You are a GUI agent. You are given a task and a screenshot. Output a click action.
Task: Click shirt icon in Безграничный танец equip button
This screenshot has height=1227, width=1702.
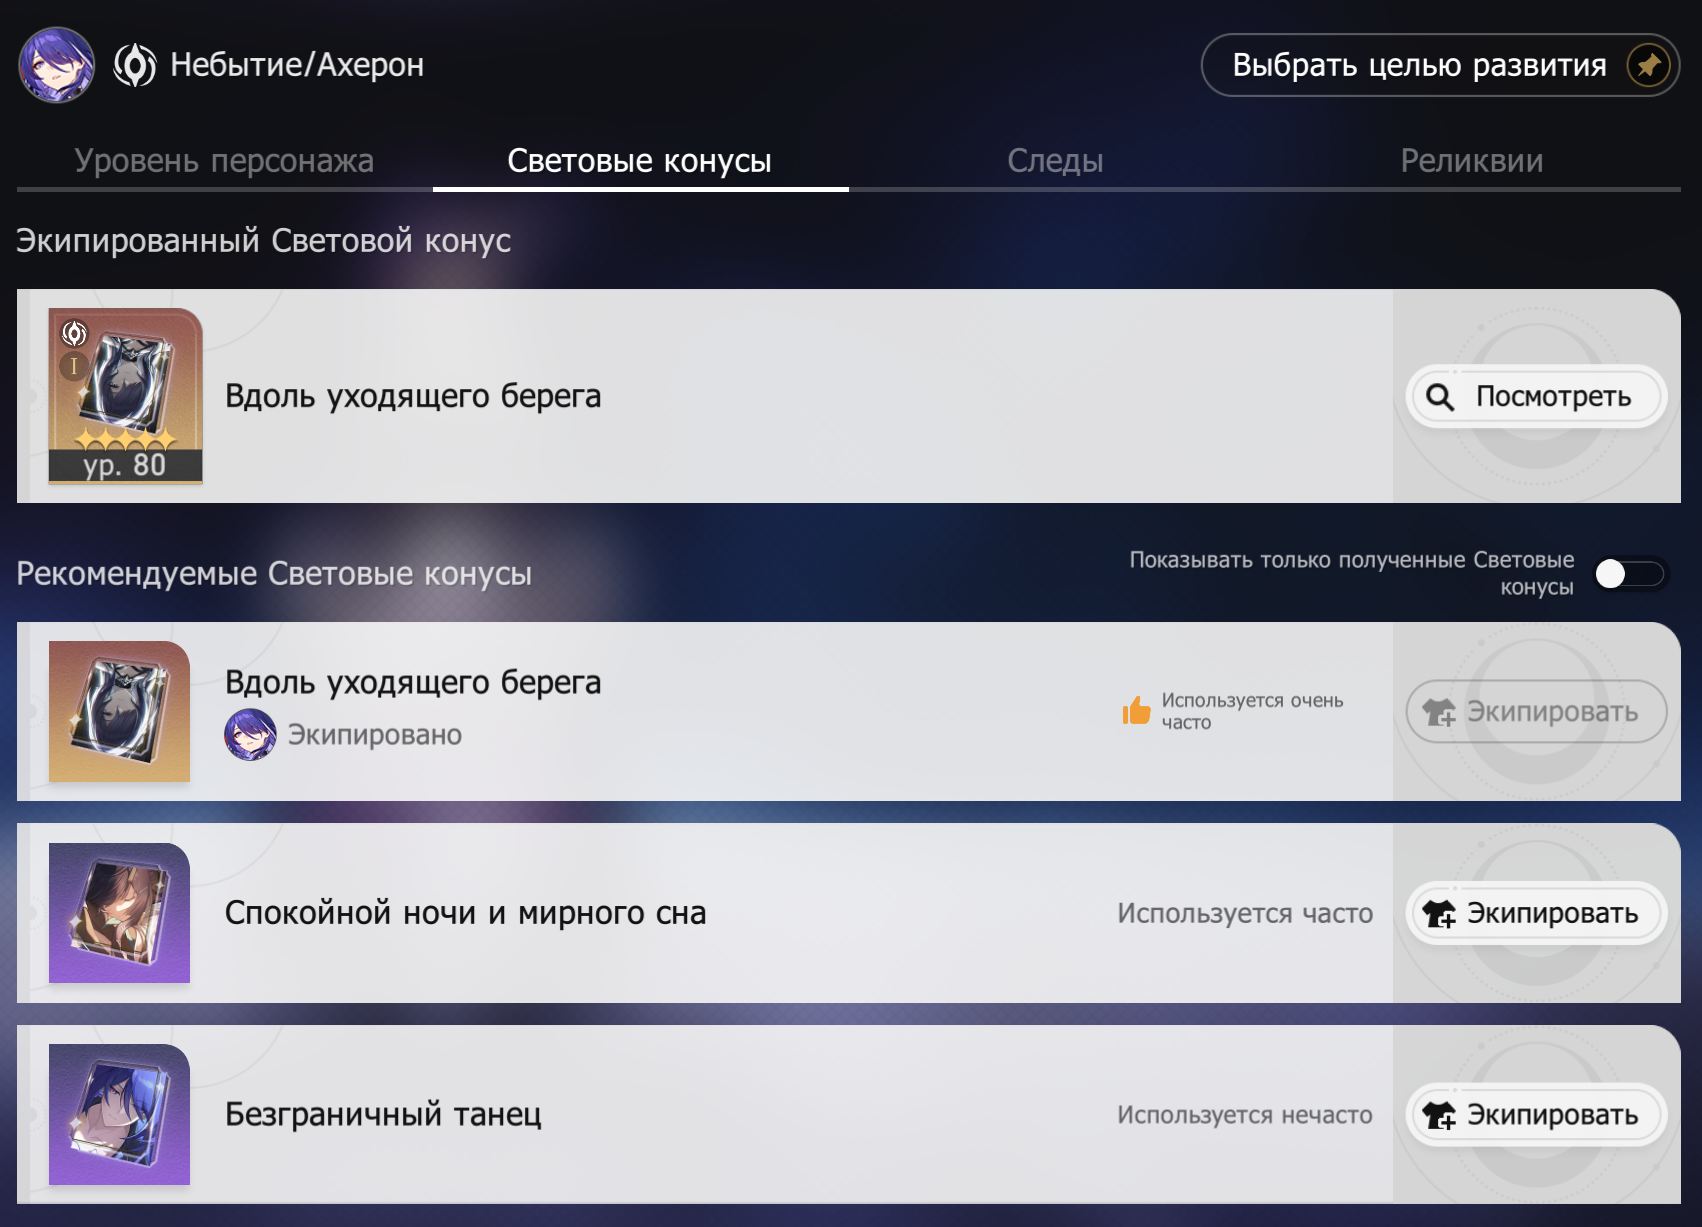(x=1440, y=1115)
